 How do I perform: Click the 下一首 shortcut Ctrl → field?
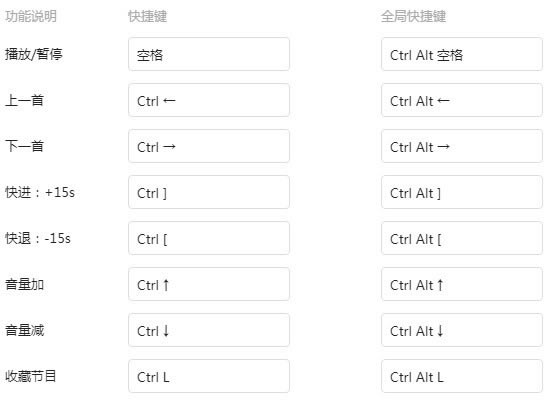[x=209, y=146]
